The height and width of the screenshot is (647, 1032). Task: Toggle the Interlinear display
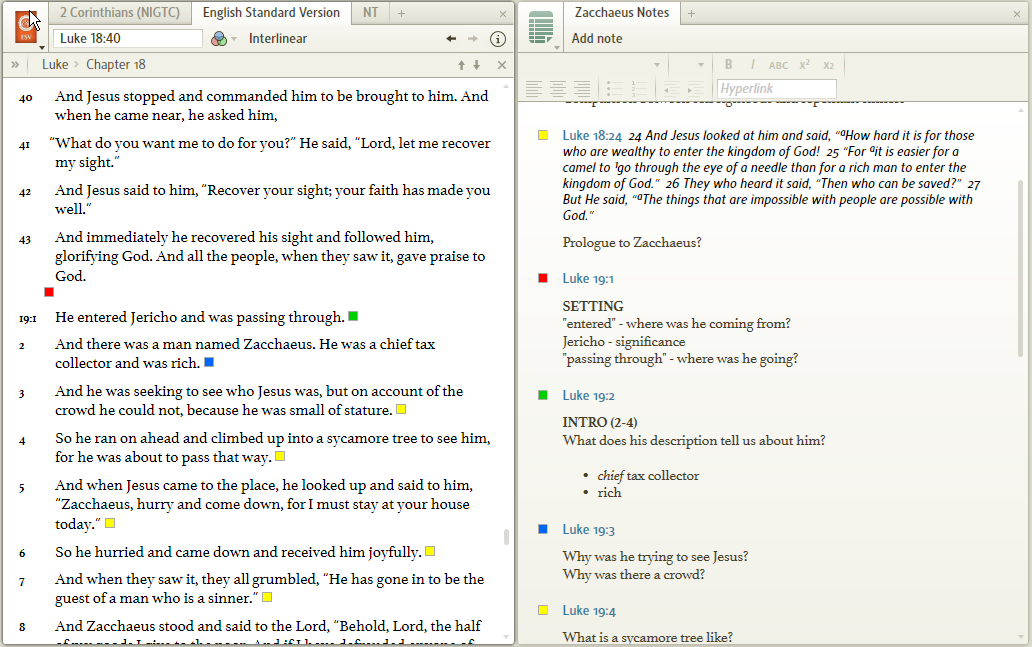pyautogui.click(x=278, y=39)
